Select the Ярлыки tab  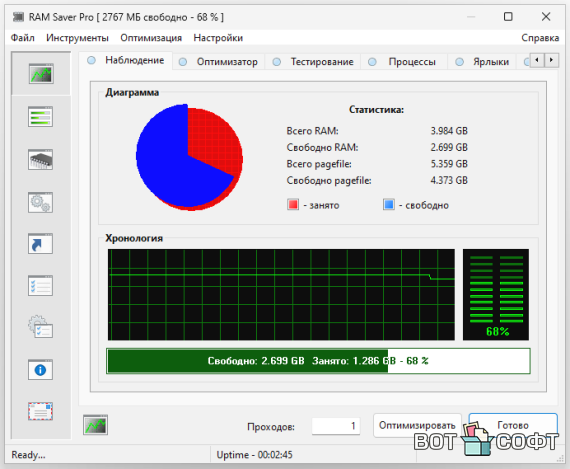coord(482,62)
